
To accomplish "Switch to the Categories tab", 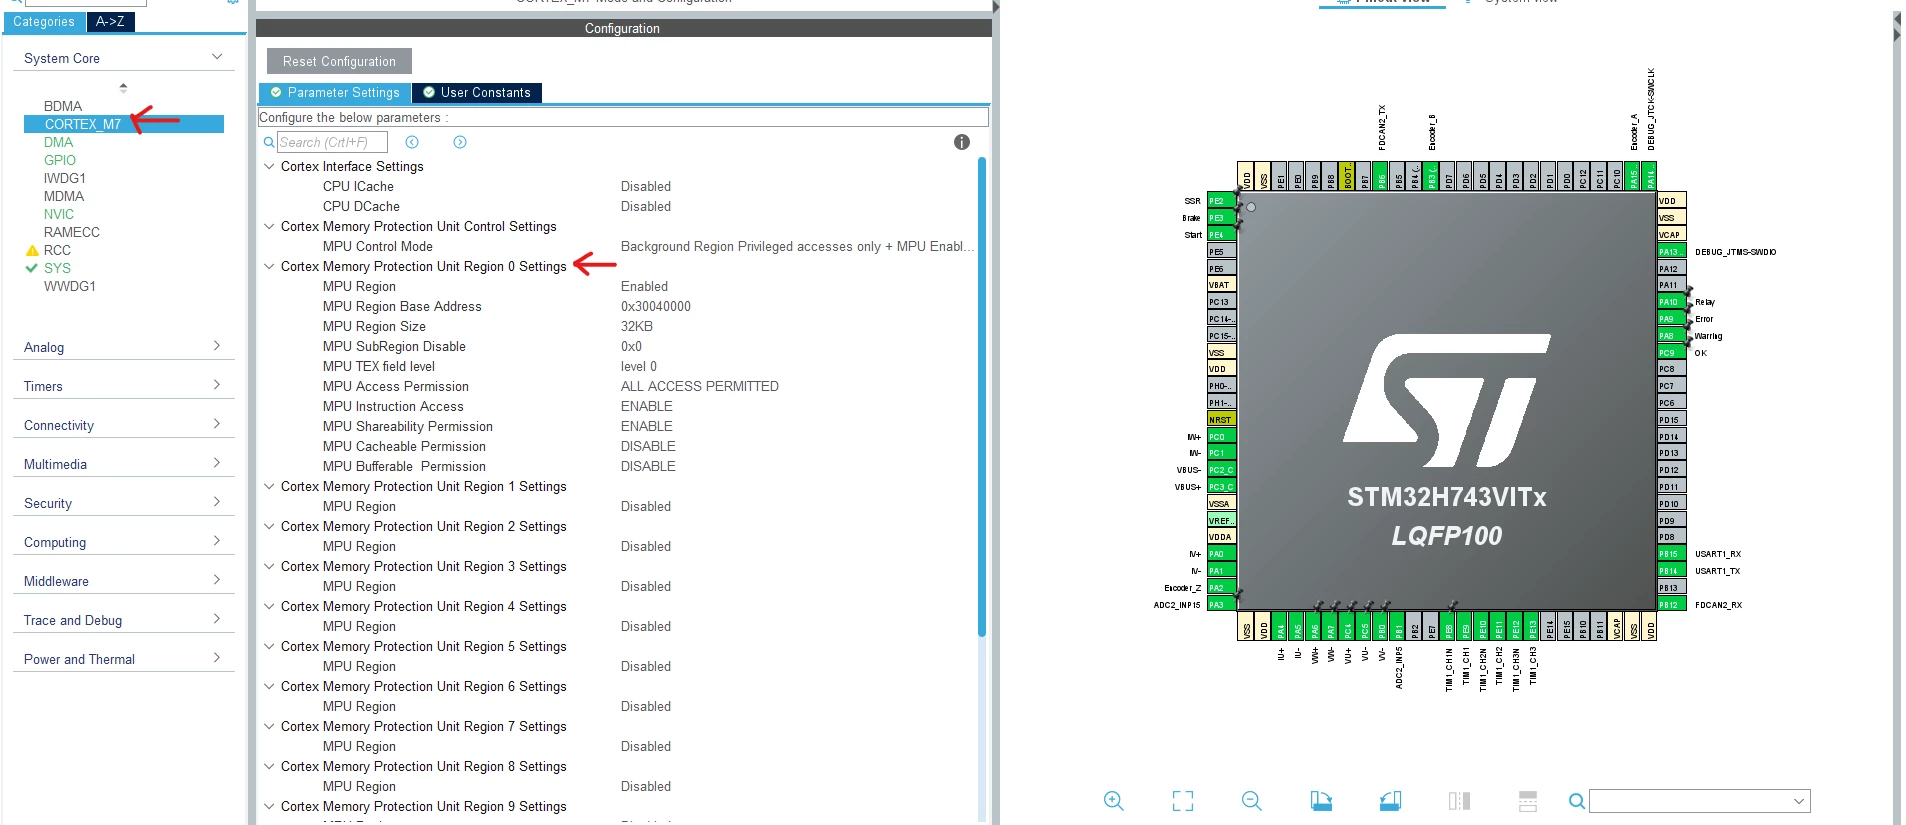I will click(44, 21).
